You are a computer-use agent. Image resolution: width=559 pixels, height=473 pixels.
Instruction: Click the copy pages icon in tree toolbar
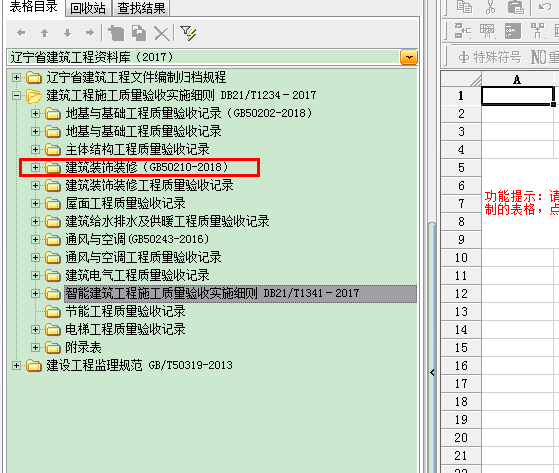[x=139, y=33]
